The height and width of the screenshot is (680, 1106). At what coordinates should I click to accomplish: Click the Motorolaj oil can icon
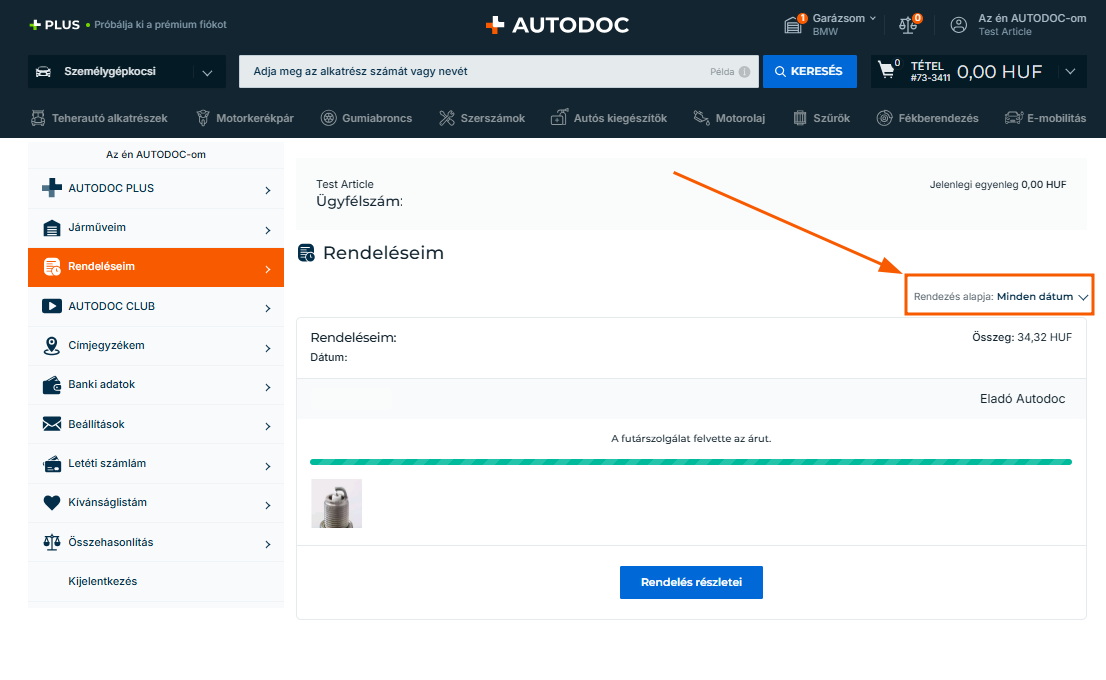pyautogui.click(x=701, y=118)
